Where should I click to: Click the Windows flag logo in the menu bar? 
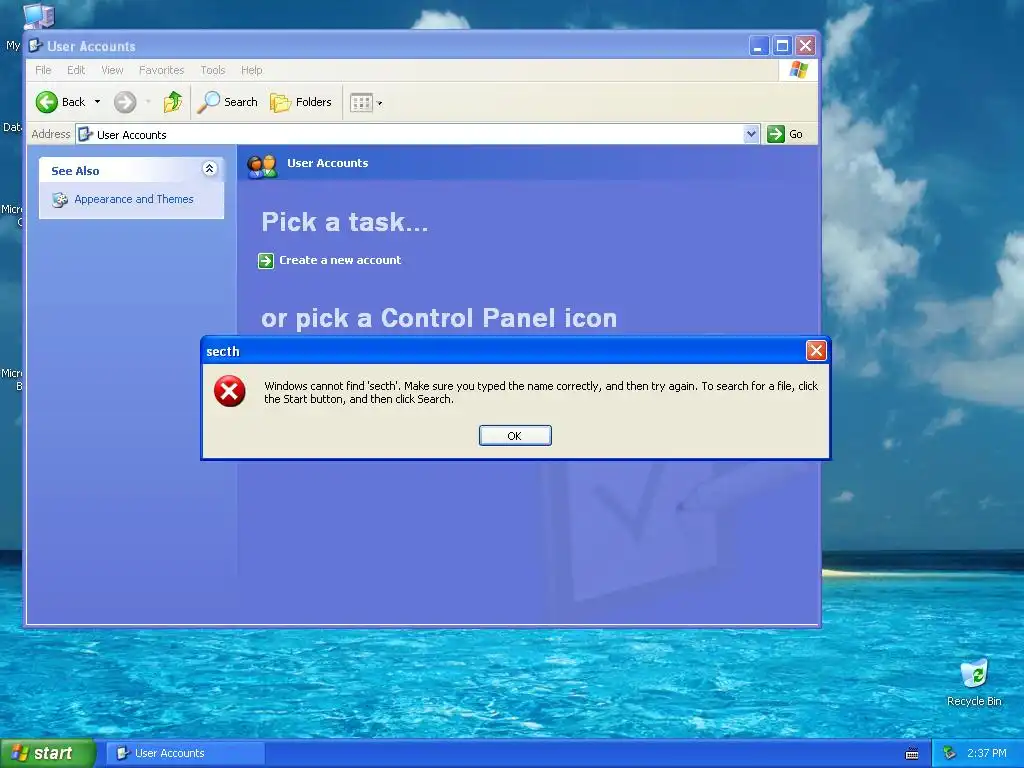tap(798, 69)
